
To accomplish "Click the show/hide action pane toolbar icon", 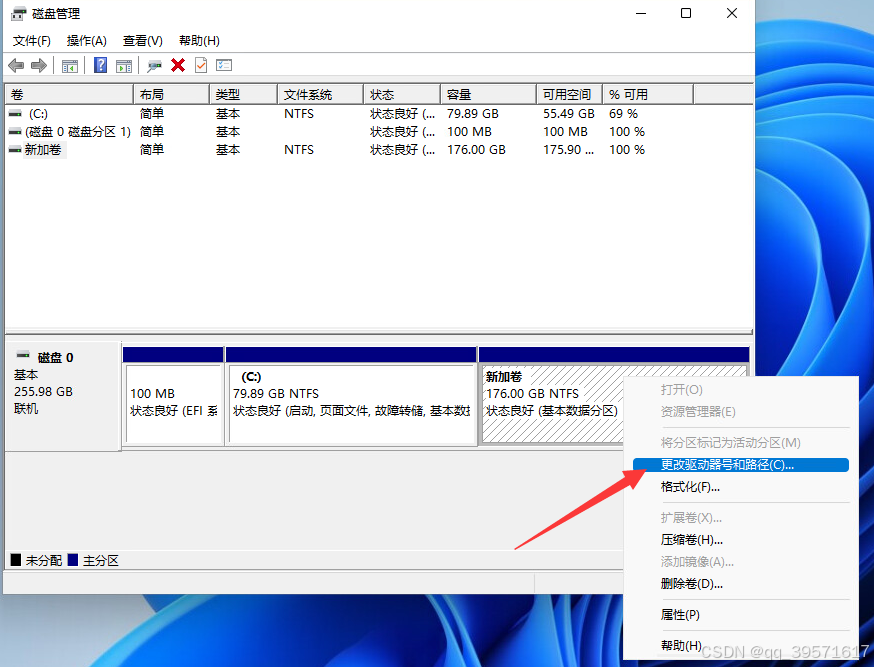I will (x=124, y=66).
